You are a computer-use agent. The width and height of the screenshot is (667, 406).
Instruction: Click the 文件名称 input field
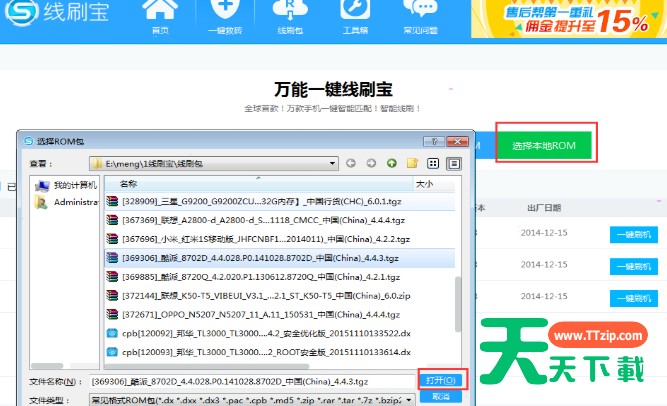[252, 381]
